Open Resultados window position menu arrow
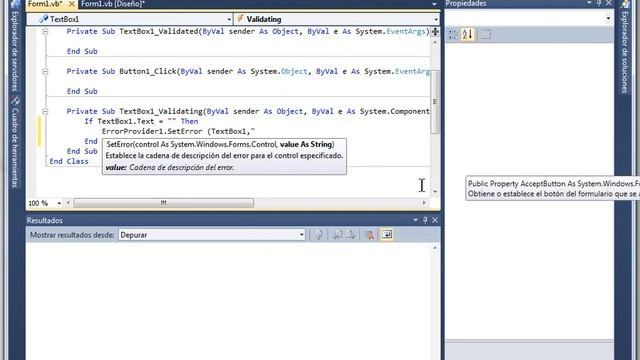Image resolution: width=640 pixels, height=360 pixels. click(416, 220)
